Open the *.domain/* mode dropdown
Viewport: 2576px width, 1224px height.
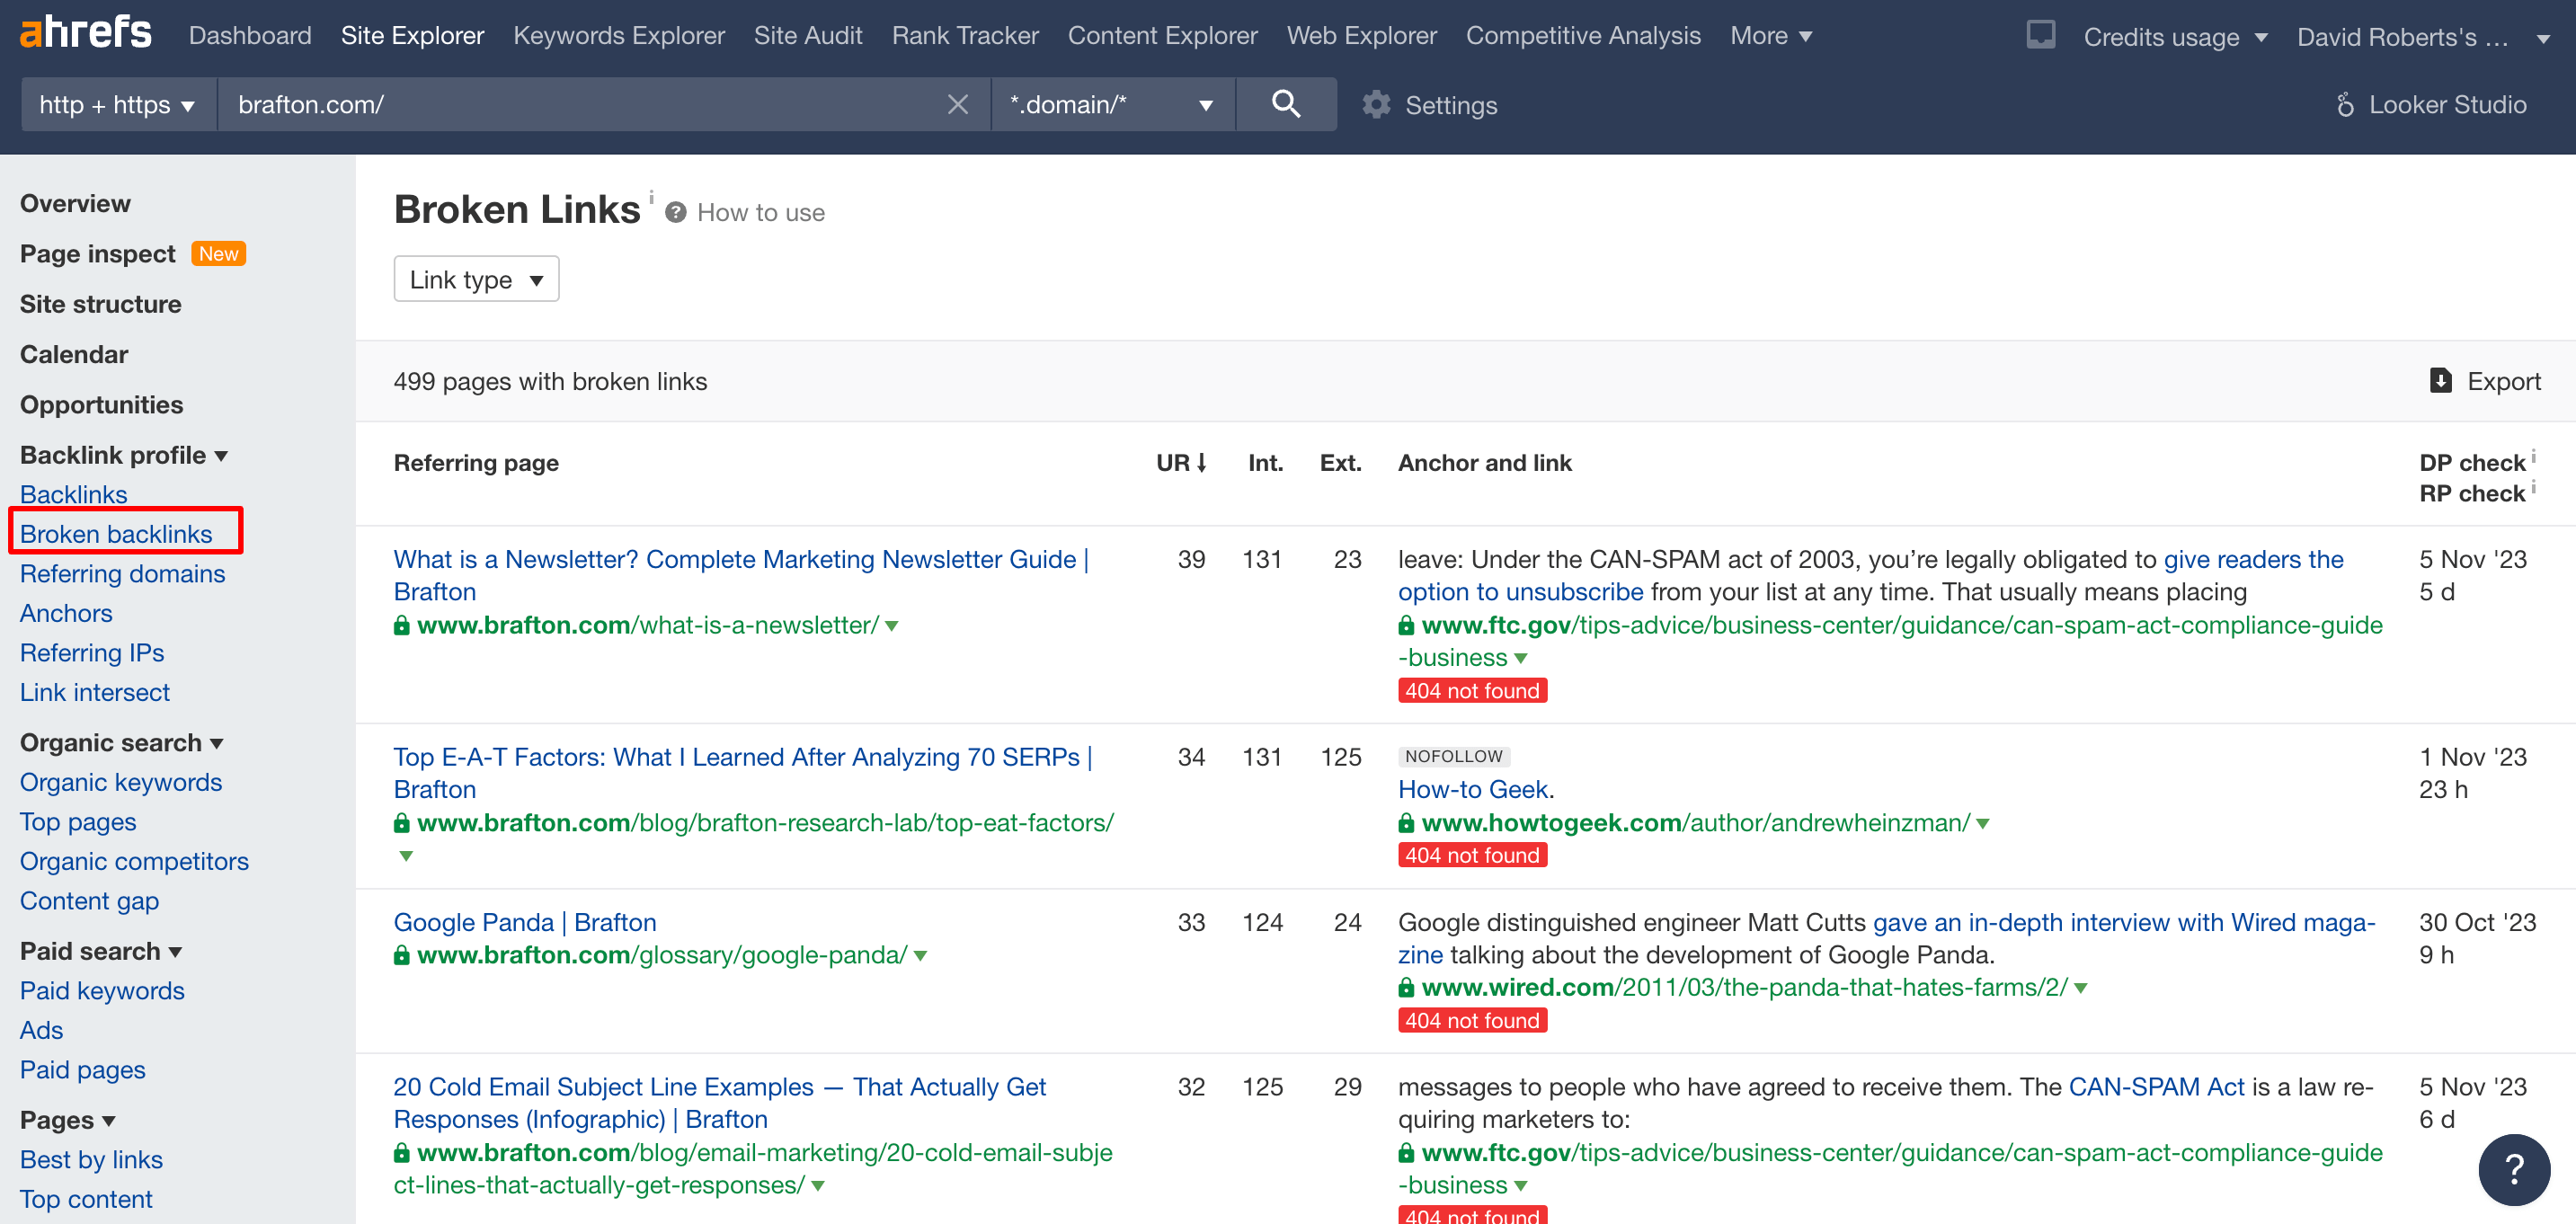[x=1112, y=104]
